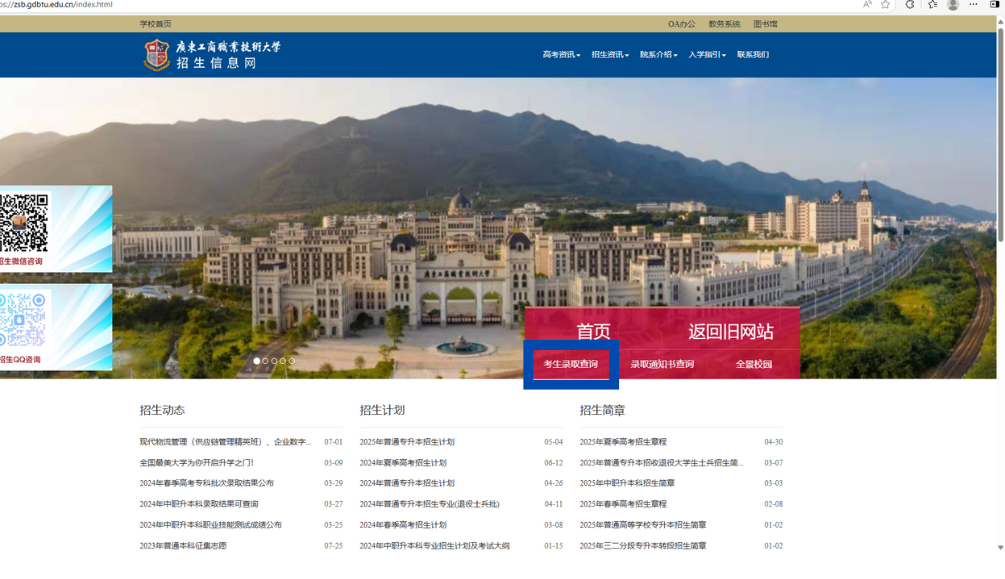Select the first carousel slide dot
This screenshot has width=1005, height=579.
tap(257, 361)
